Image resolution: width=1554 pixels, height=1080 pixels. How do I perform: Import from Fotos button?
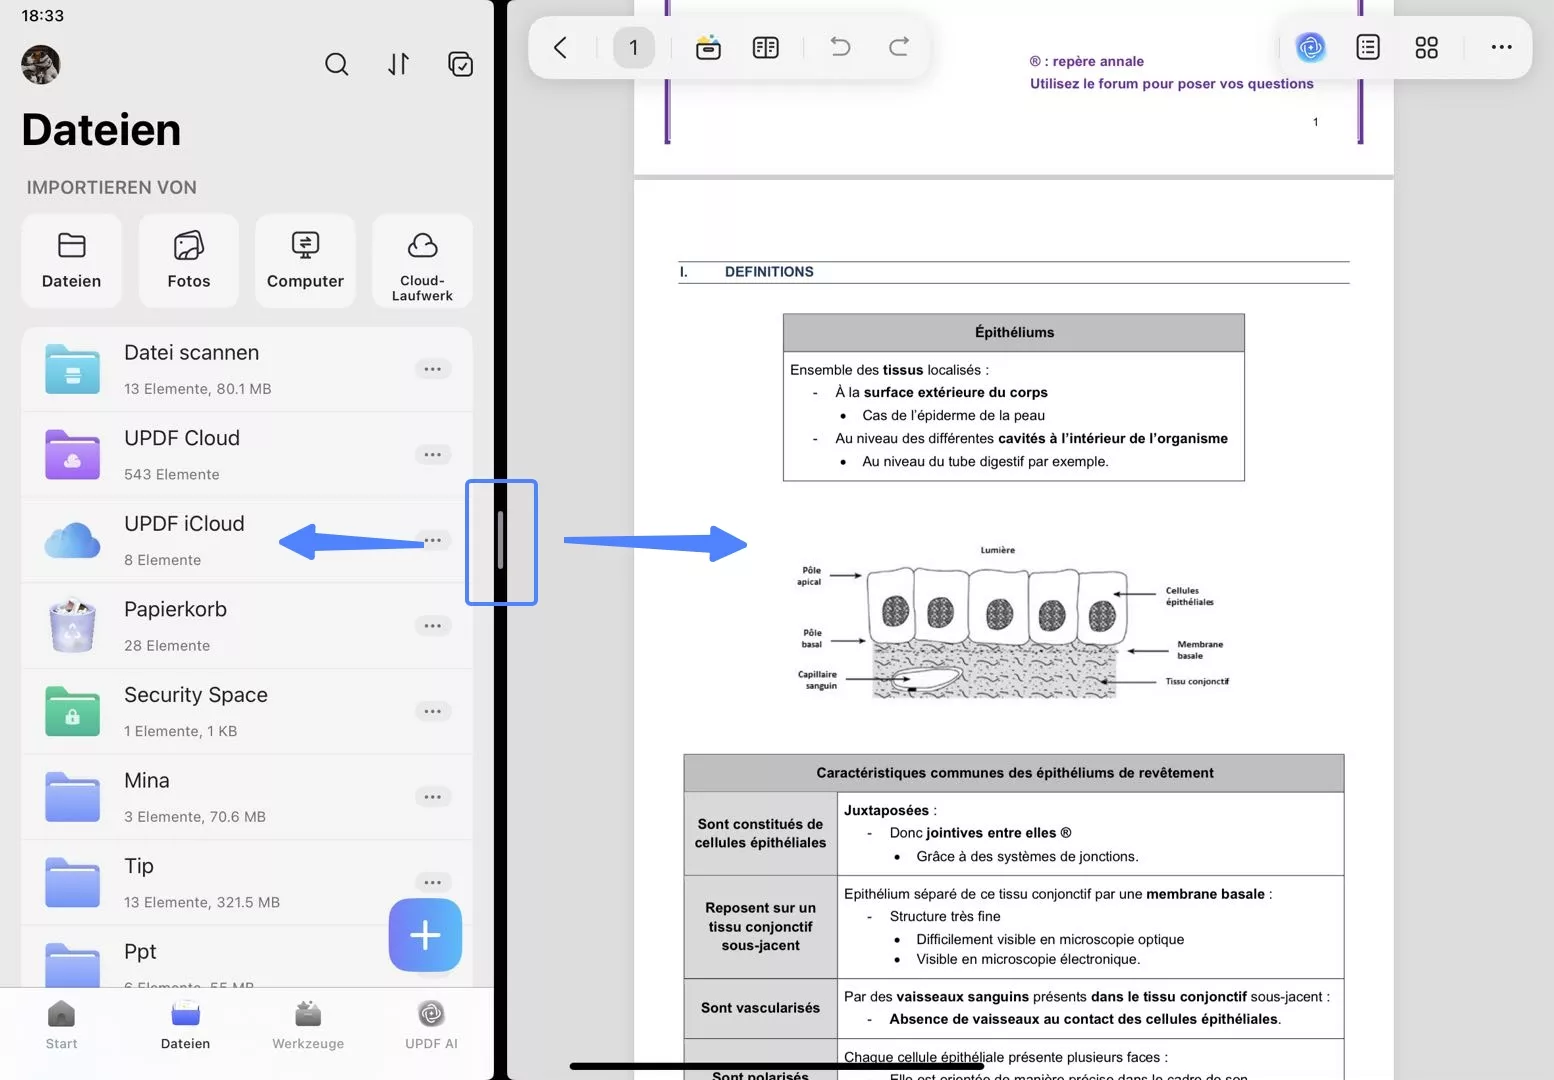[189, 260]
